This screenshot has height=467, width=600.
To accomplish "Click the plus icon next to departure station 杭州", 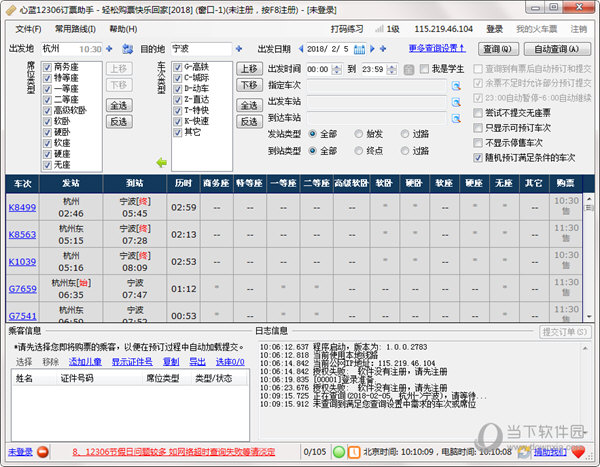I will (x=109, y=49).
